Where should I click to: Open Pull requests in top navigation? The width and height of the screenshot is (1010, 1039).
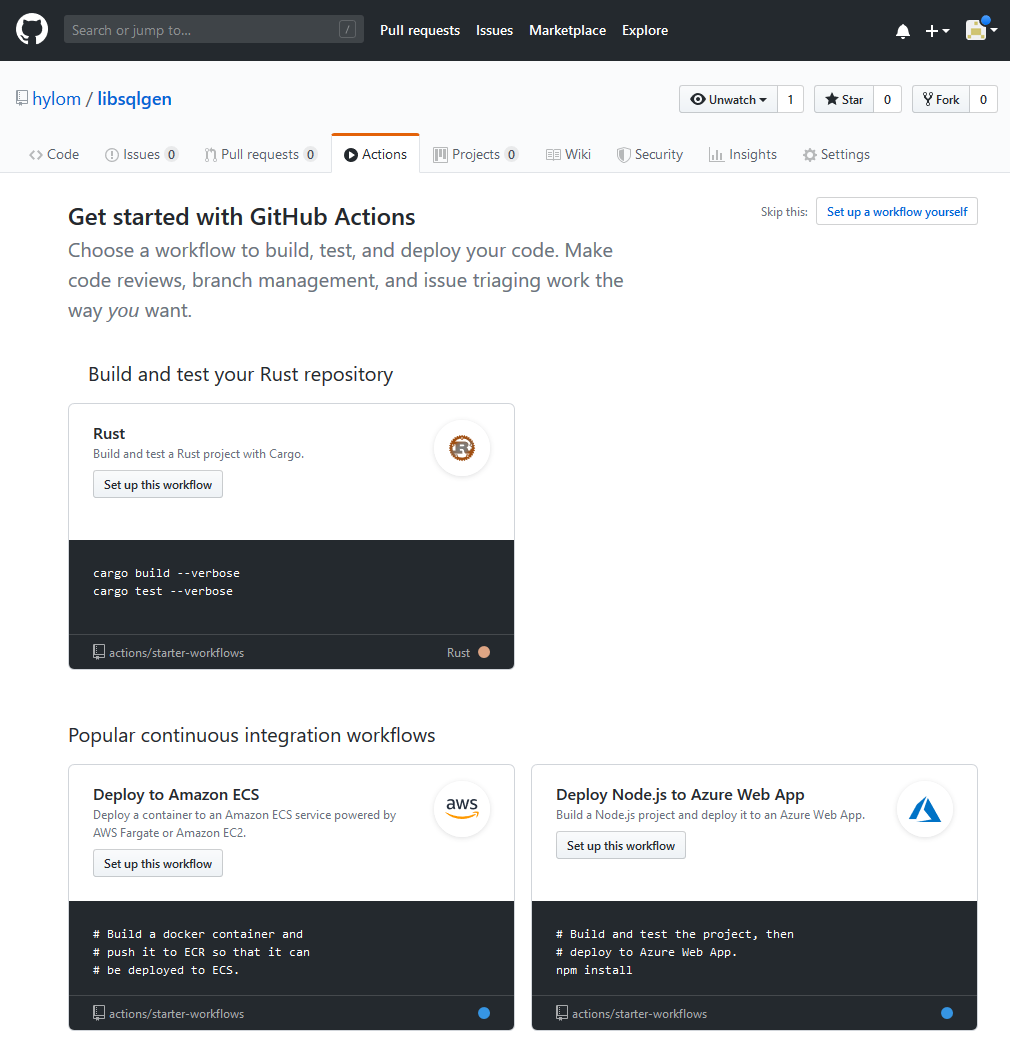(420, 30)
